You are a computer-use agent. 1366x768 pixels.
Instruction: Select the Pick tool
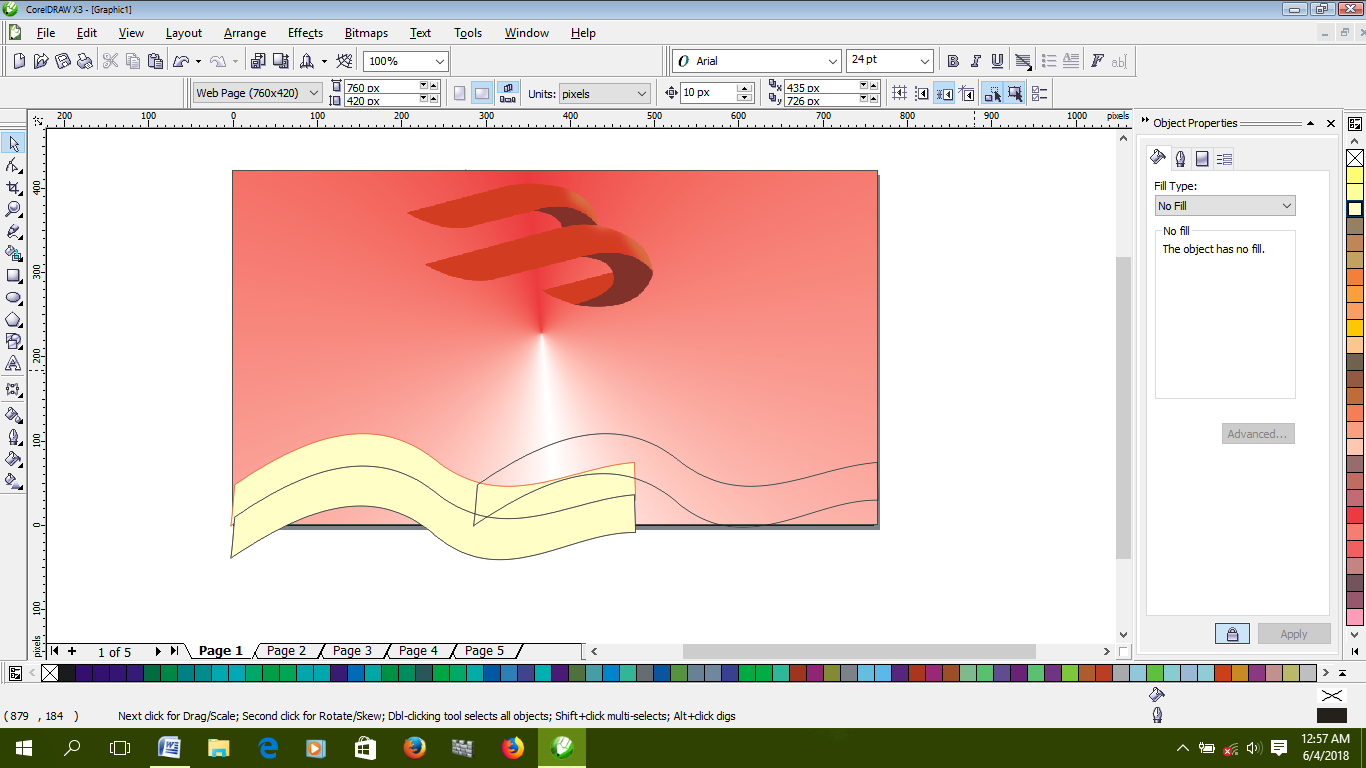(x=14, y=143)
